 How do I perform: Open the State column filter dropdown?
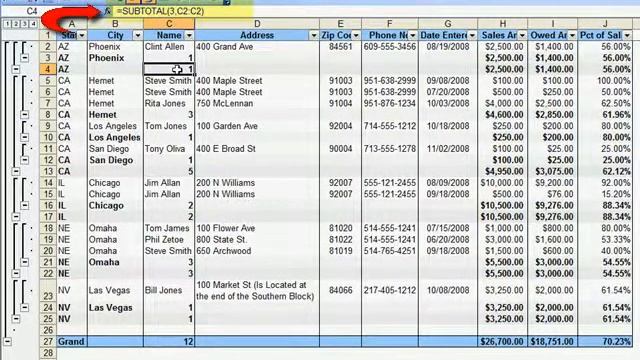click(x=82, y=36)
